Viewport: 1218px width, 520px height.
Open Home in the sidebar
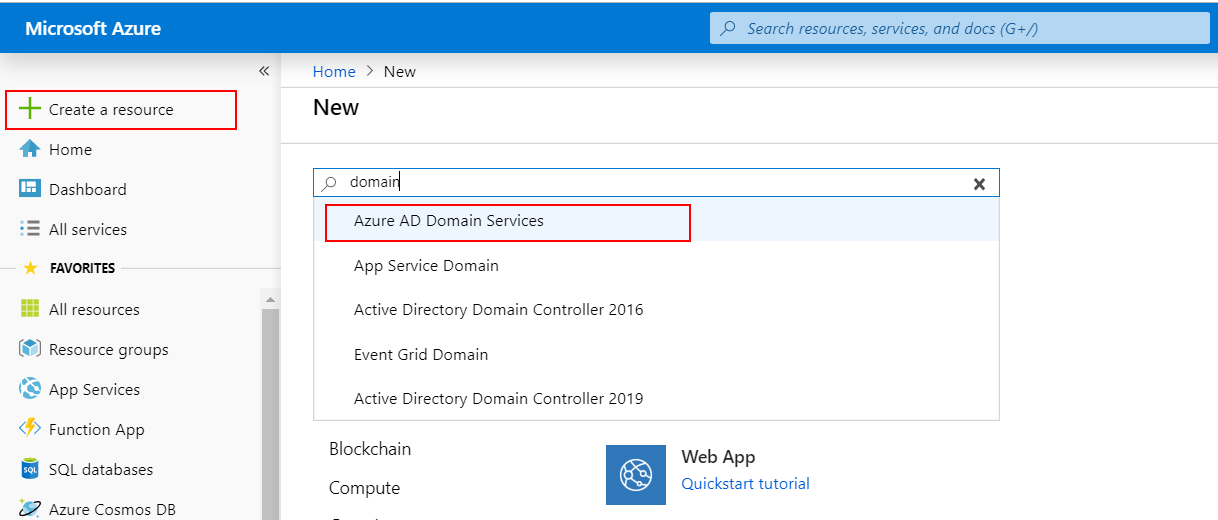pyautogui.click(x=70, y=149)
